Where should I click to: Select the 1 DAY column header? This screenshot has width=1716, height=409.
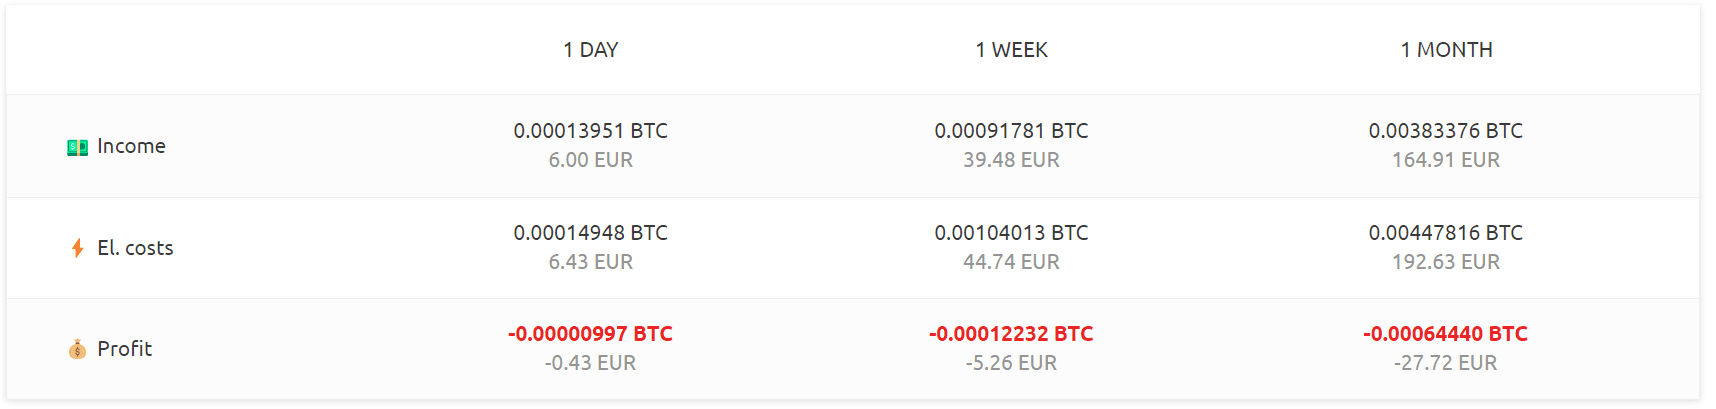point(590,50)
